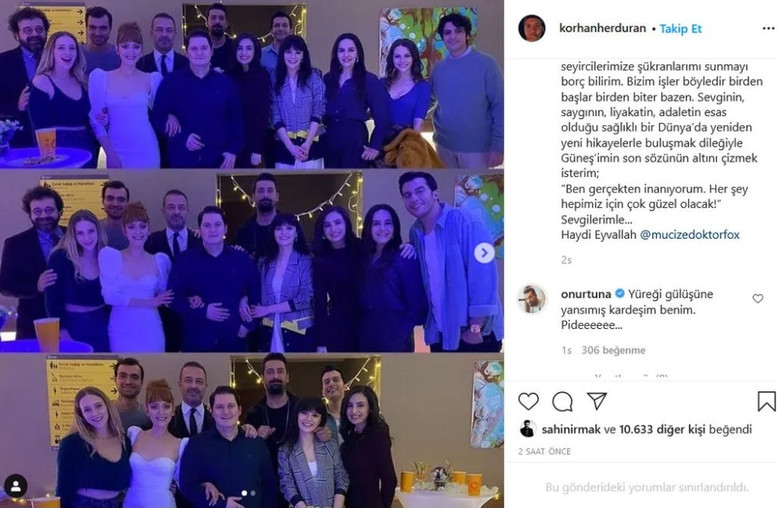
Task: Go to next photo arrow
Action: (484, 253)
